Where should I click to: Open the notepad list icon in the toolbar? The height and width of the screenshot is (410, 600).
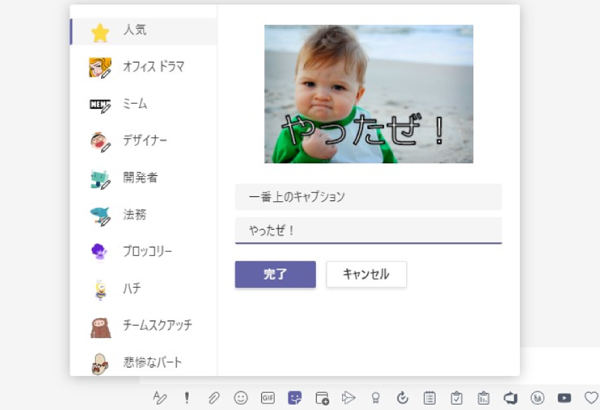tap(429, 398)
